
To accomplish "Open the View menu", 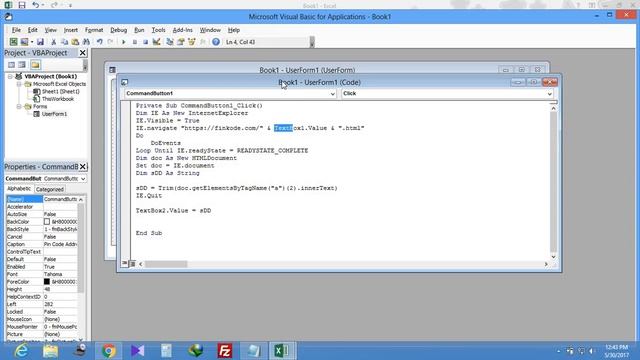I will coord(51,30).
